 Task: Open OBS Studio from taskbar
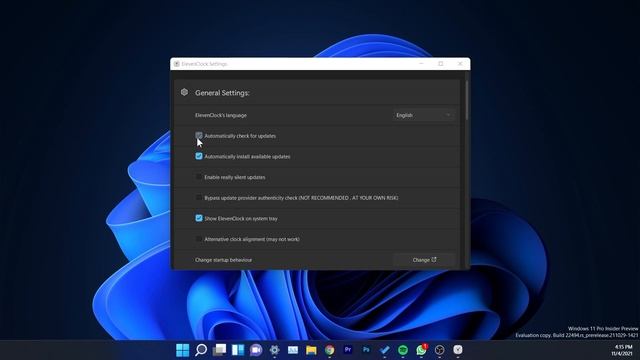pos(440,350)
